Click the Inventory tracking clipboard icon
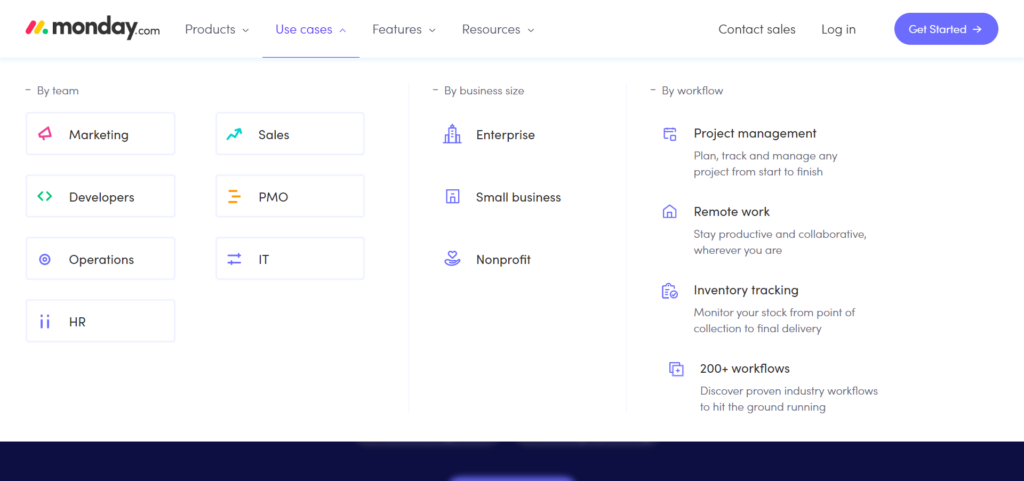 [x=669, y=290]
